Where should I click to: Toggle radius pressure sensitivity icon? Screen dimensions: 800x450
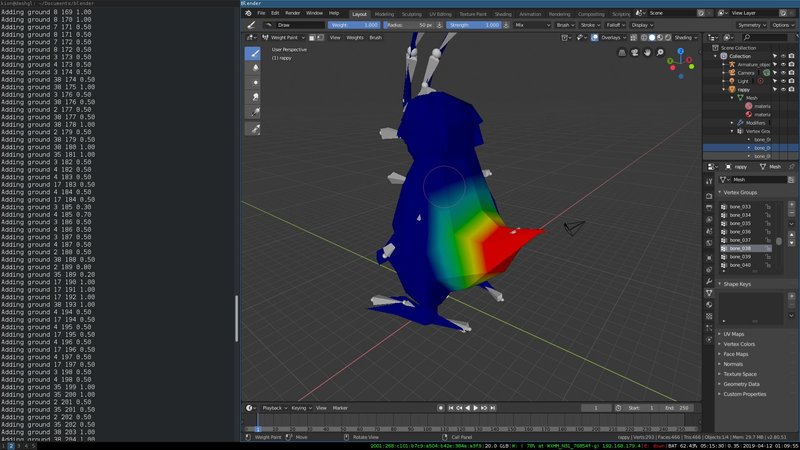(439, 25)
